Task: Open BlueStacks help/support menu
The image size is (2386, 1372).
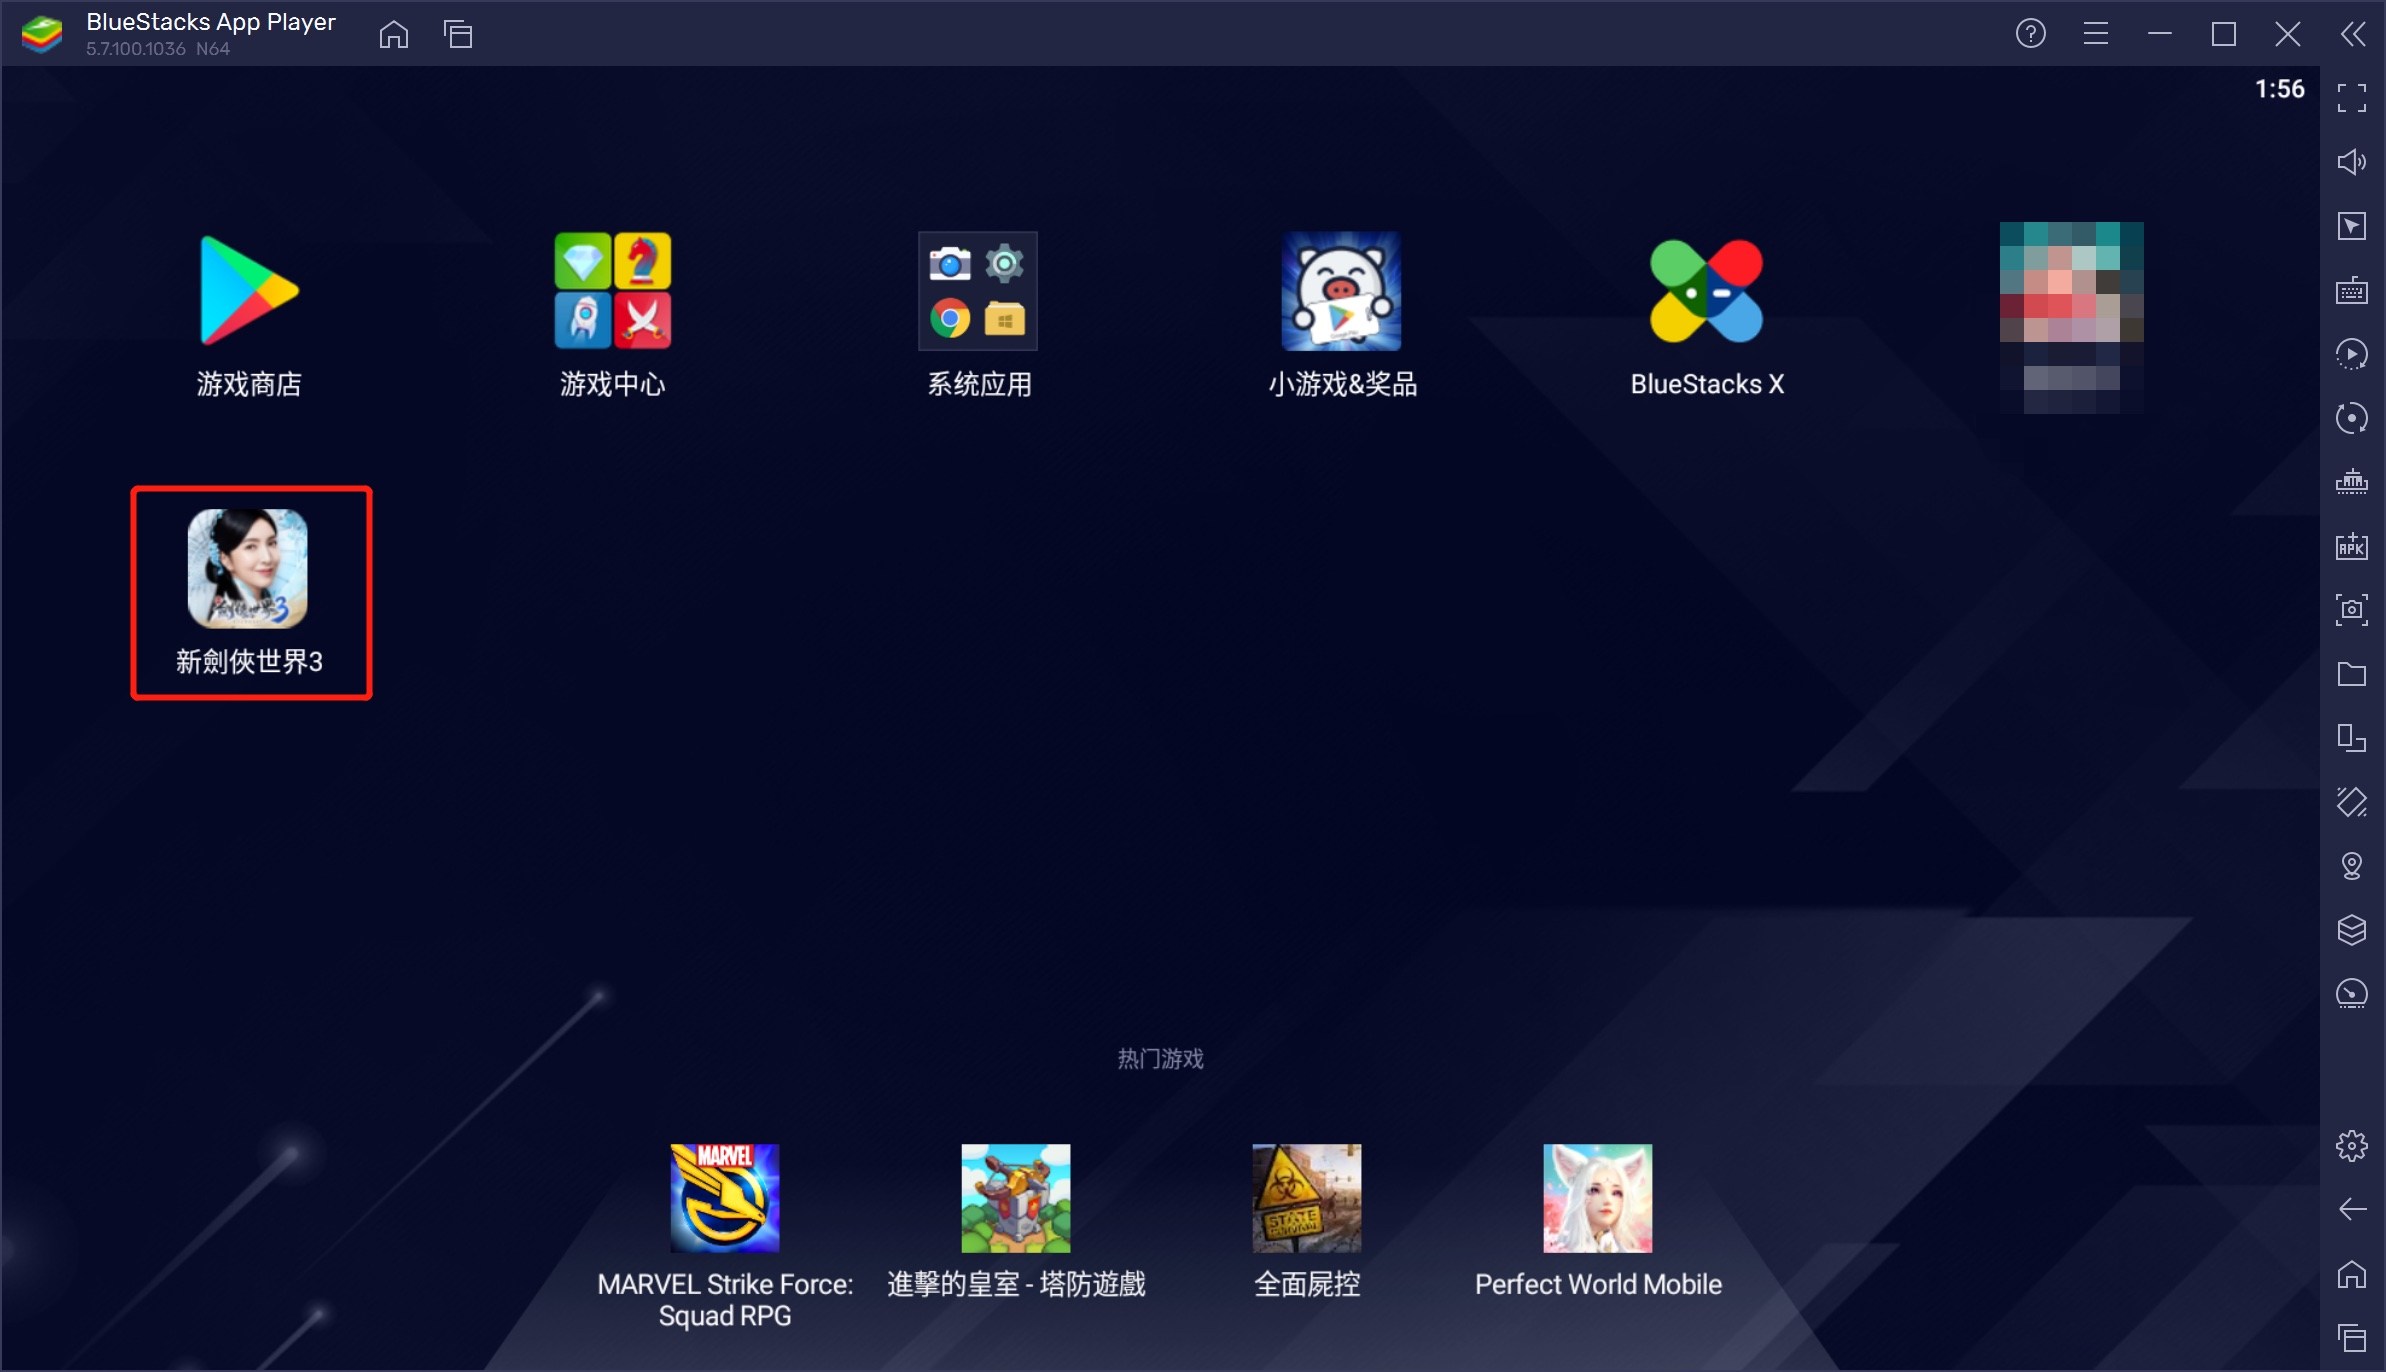Action: 2032,31
